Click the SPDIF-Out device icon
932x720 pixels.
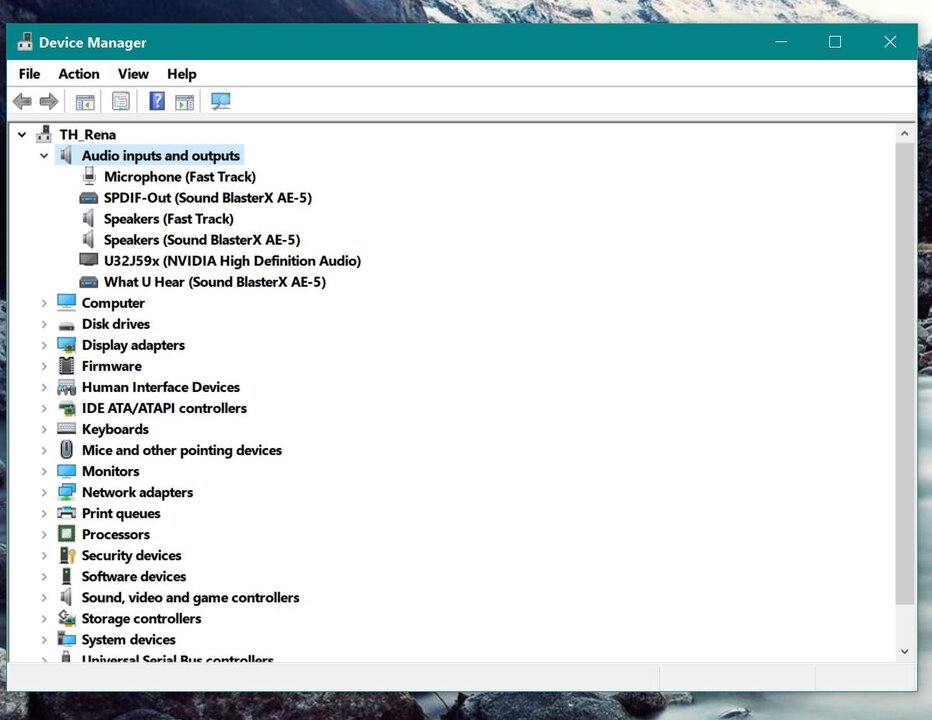tap(89, 198)
